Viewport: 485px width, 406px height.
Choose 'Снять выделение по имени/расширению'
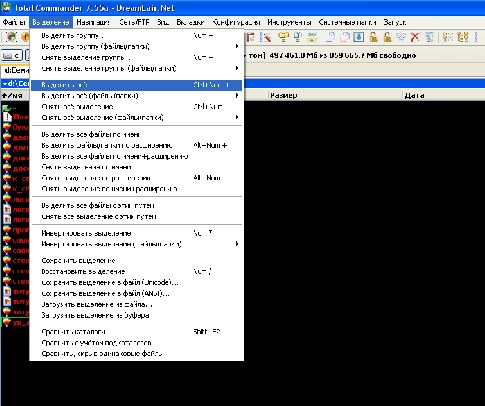(137, 189)
